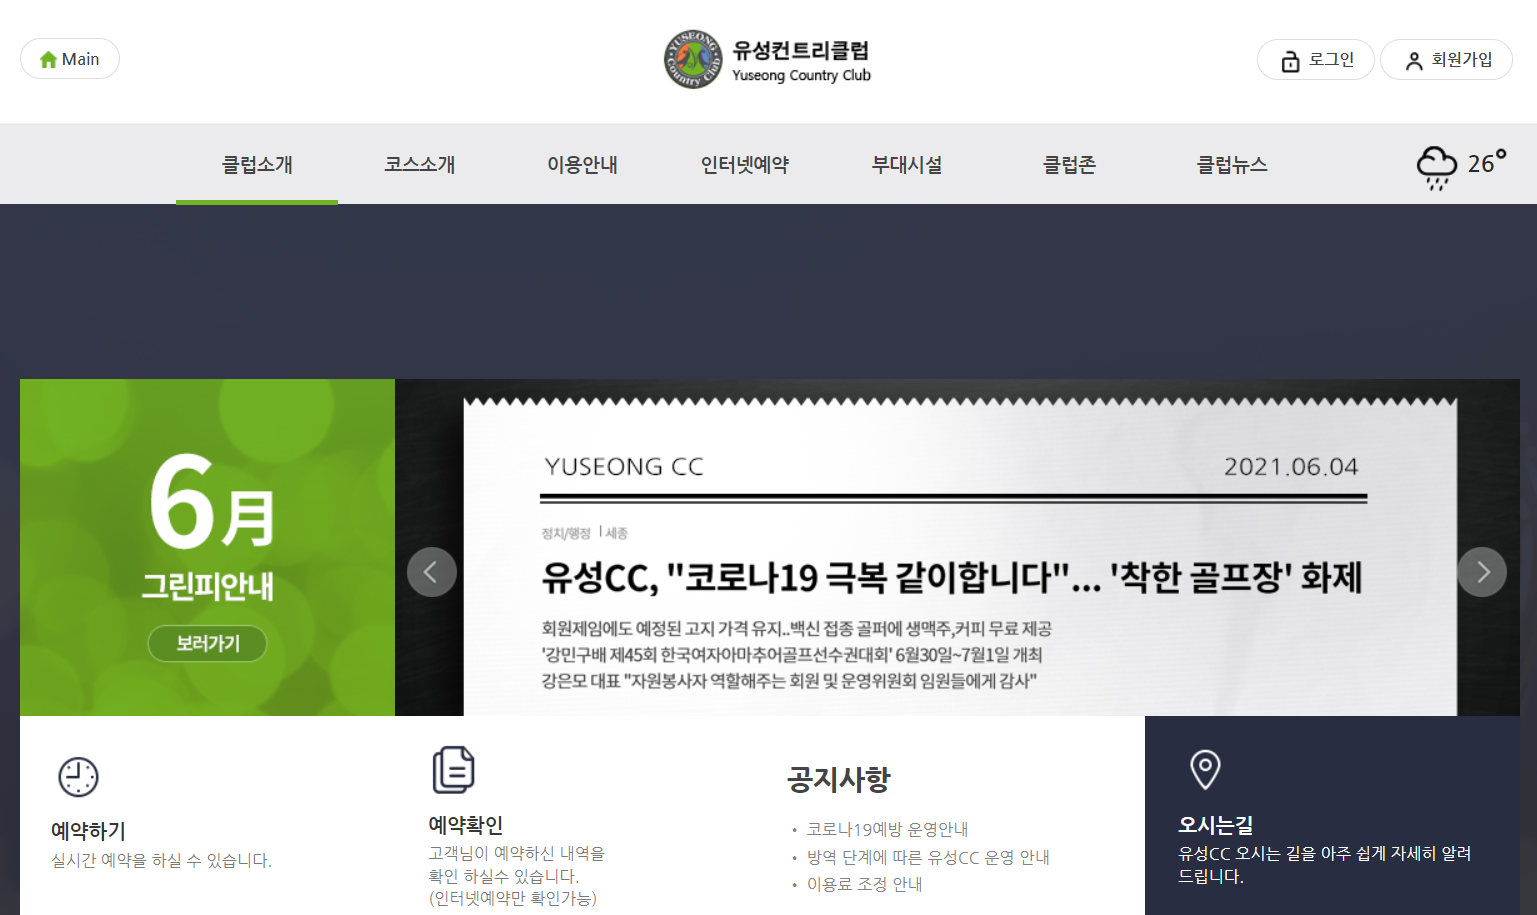Click the (인터넷예약만 확인가능) note
The height and width of the screenshot is (915, 1537).
513,898
